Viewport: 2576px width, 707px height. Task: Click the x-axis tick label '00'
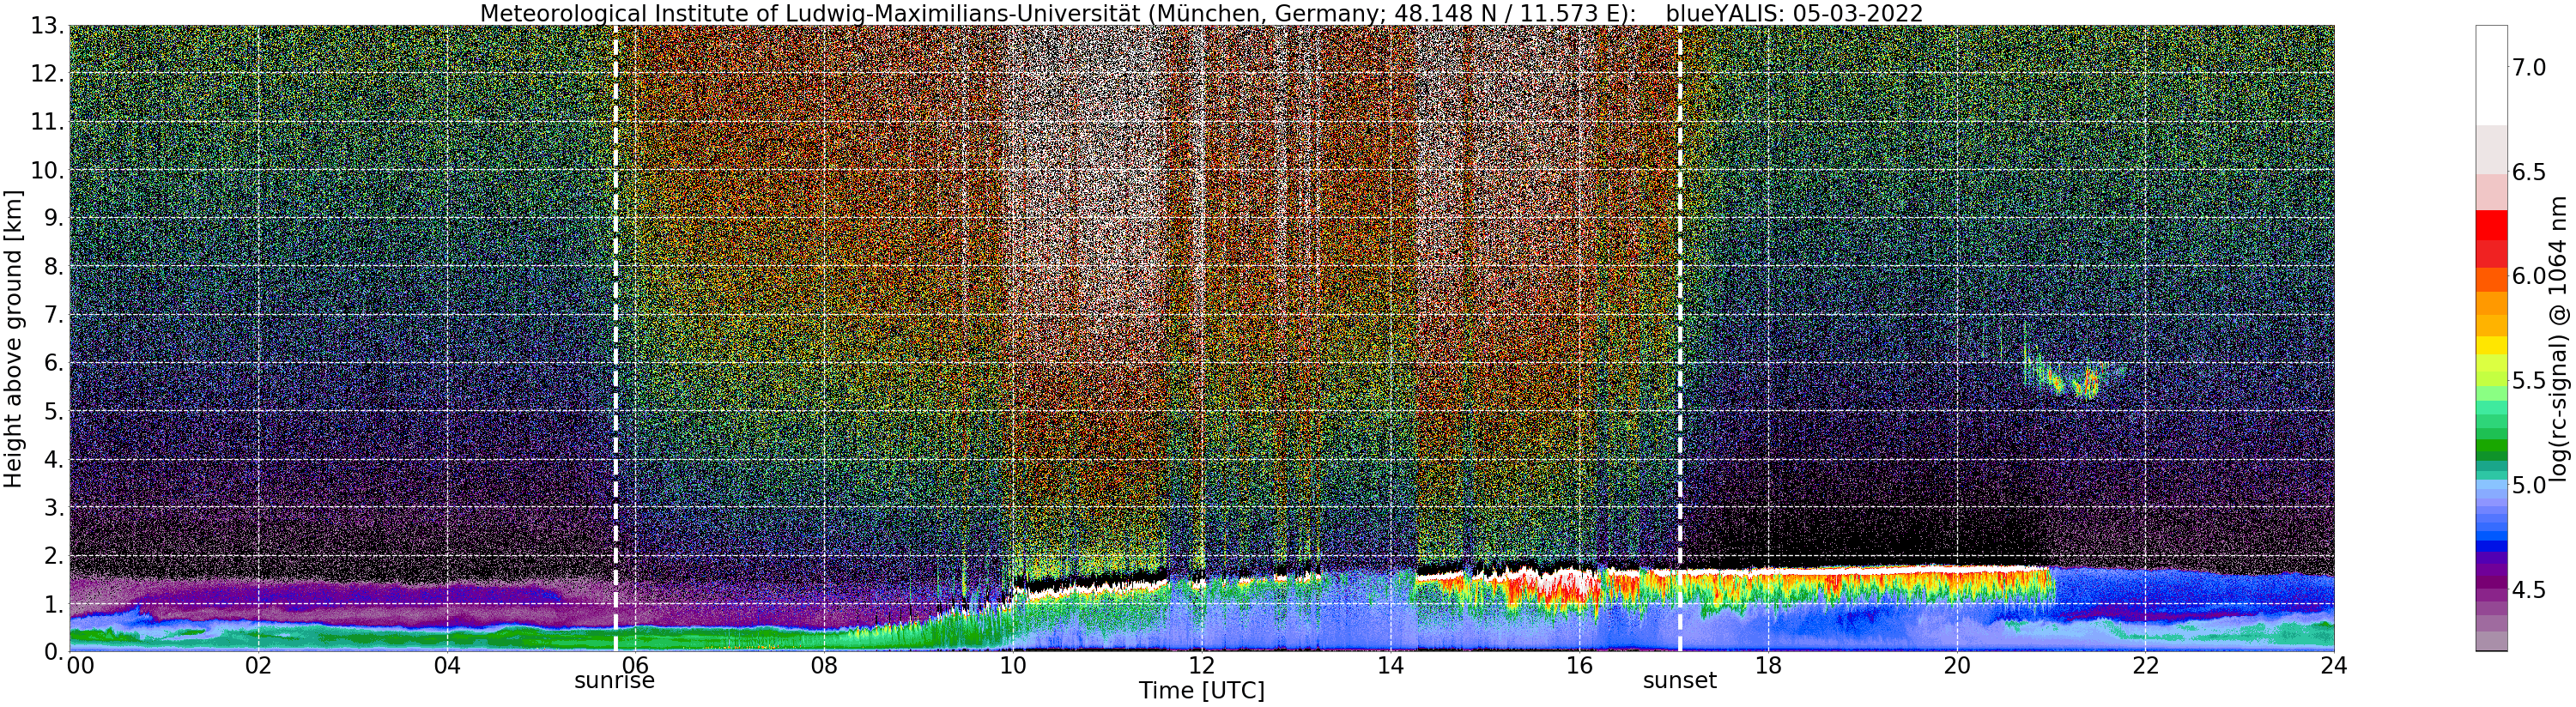pos(80,665)
